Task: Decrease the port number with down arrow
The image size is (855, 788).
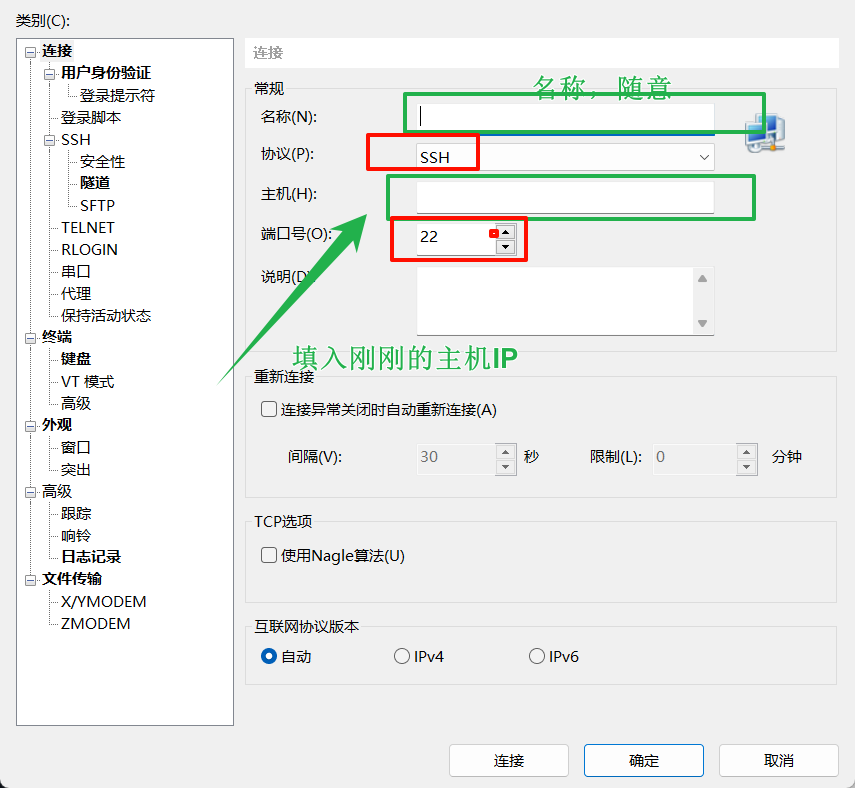Action: [505, 247]
